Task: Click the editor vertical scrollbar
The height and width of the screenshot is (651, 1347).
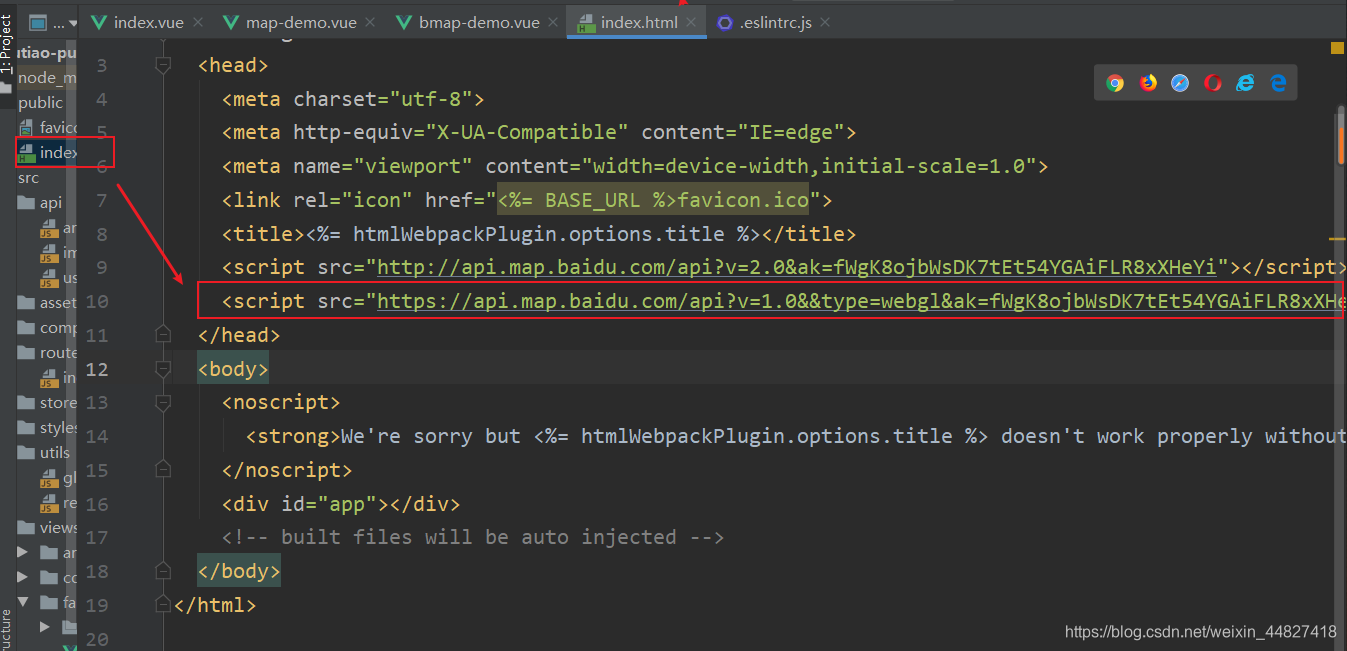Action: click(1342, 136)
